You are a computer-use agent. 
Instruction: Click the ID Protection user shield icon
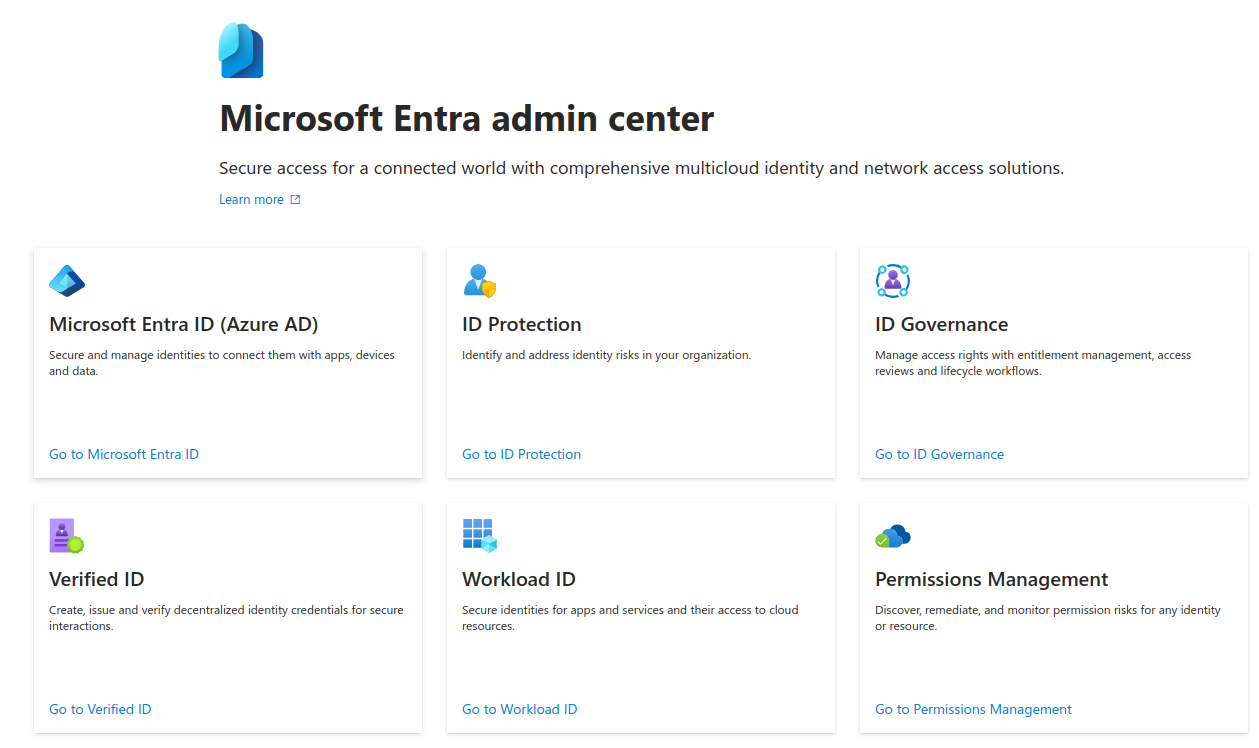tap(480, 281)
